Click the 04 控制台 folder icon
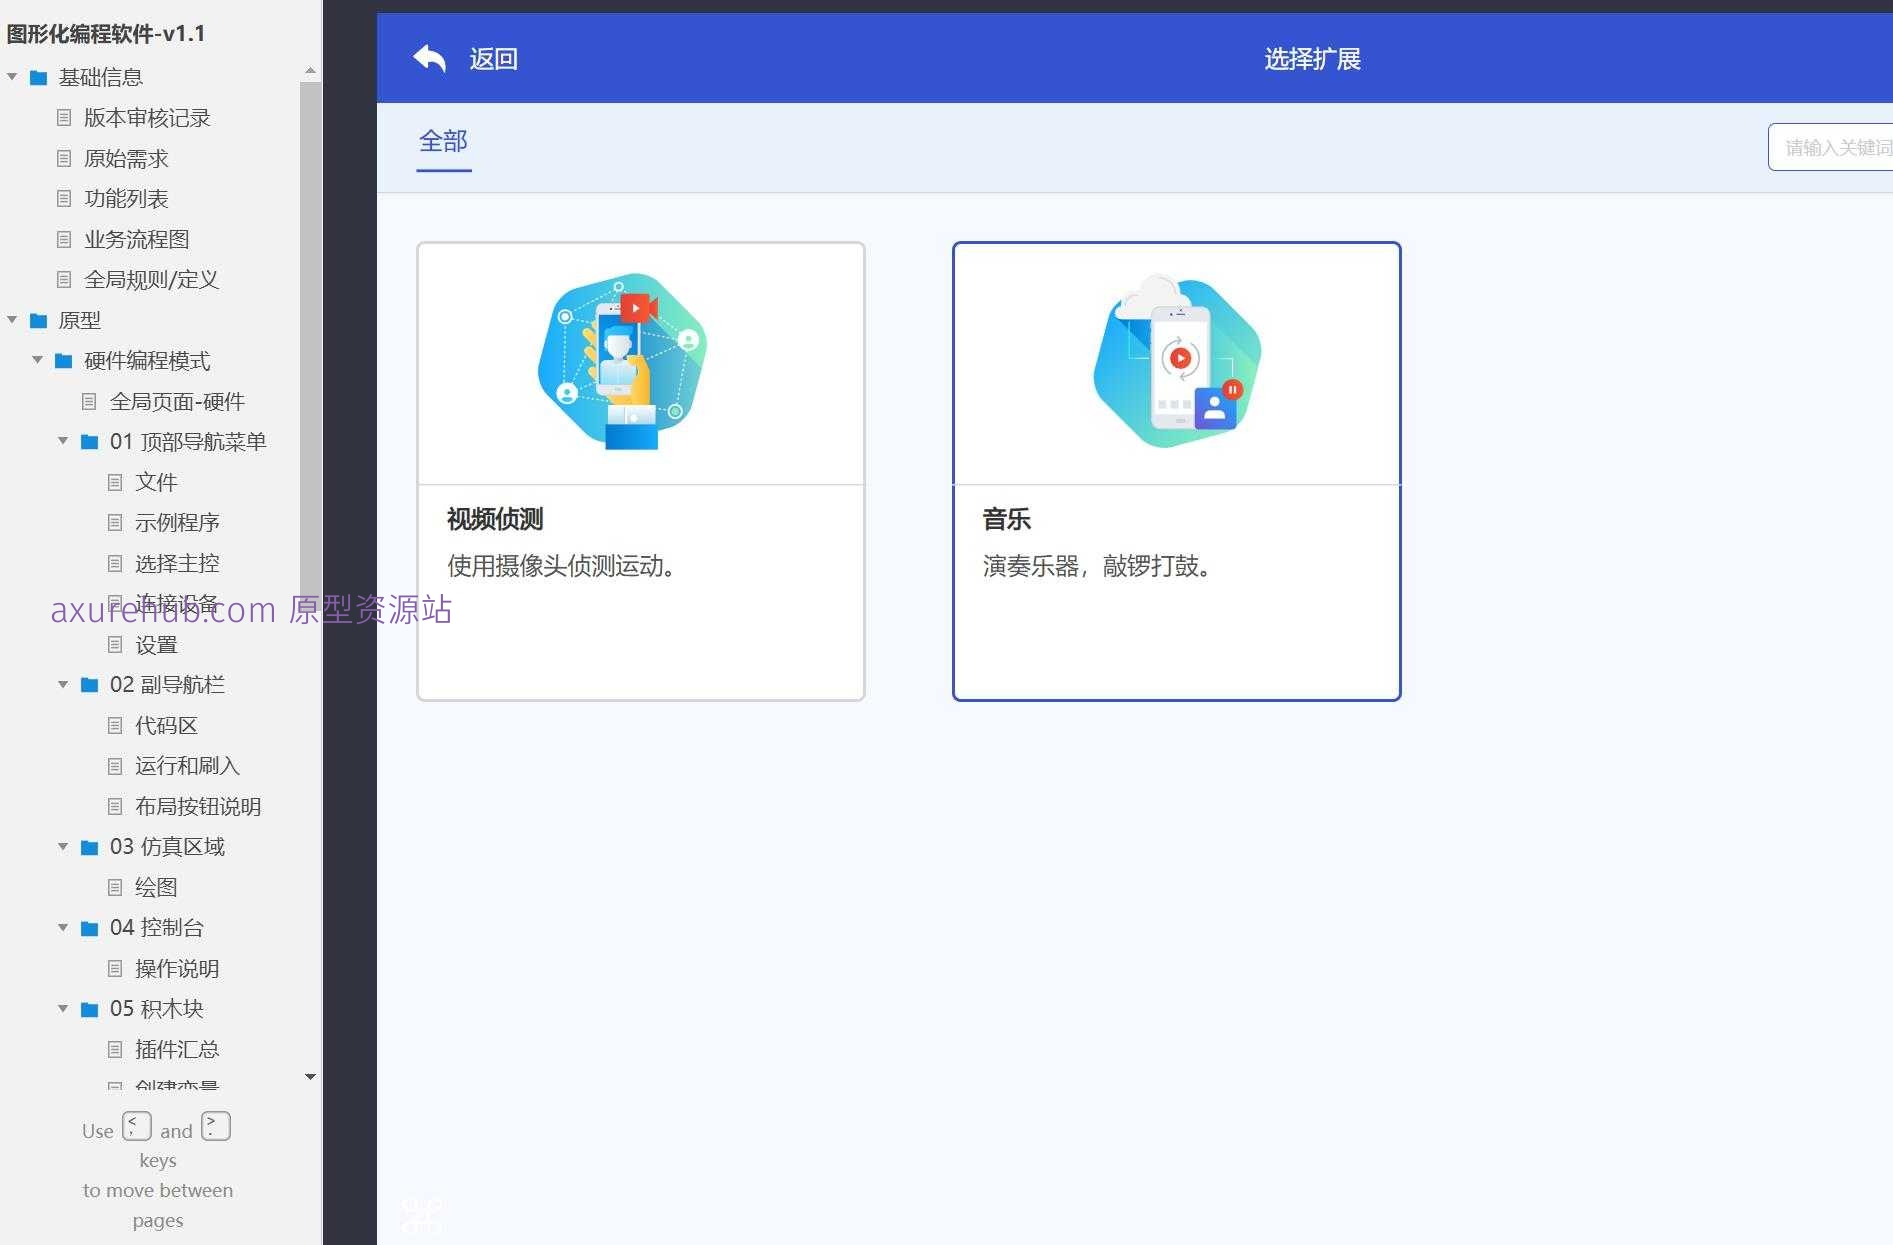The height and width of the screenshot is (1245, 1893). click(90, 928)
